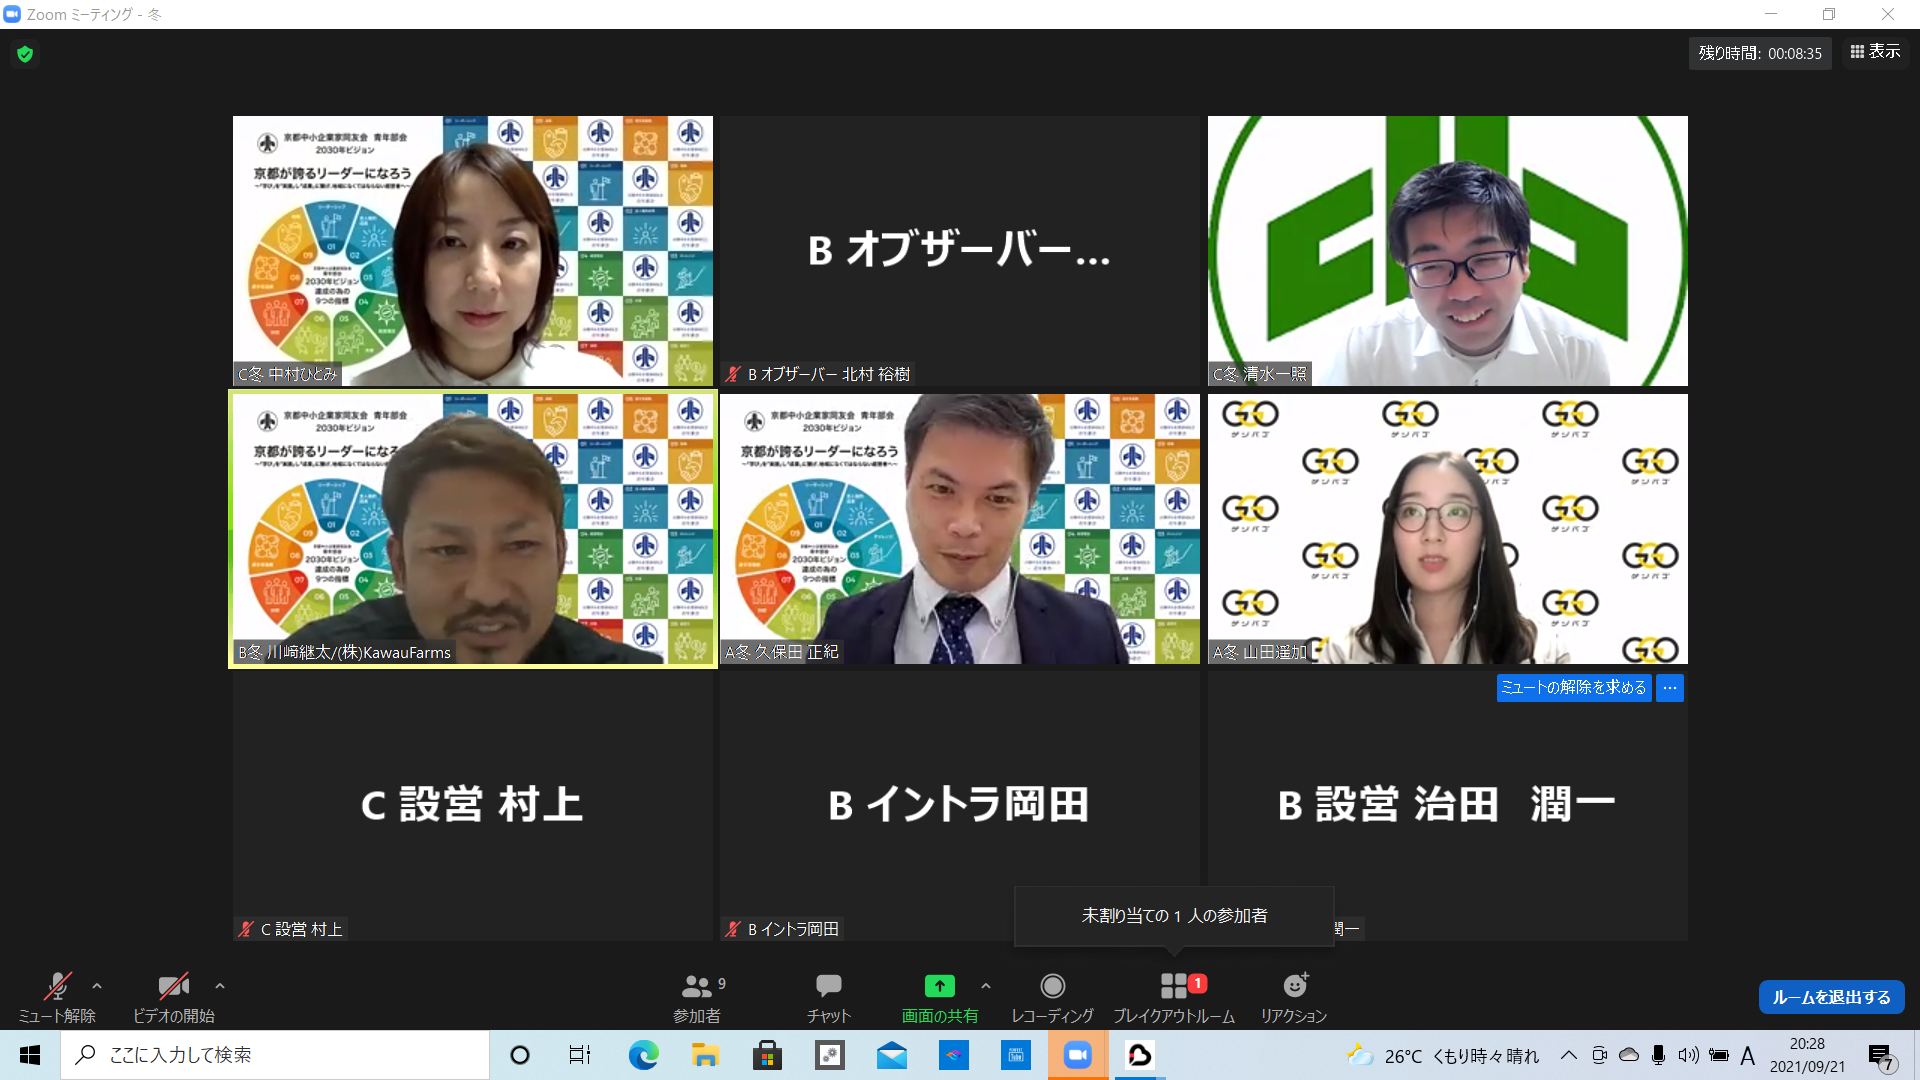Select the C 設営 村上 tile
This screenshot has width=1920, height=1080.
473,806
